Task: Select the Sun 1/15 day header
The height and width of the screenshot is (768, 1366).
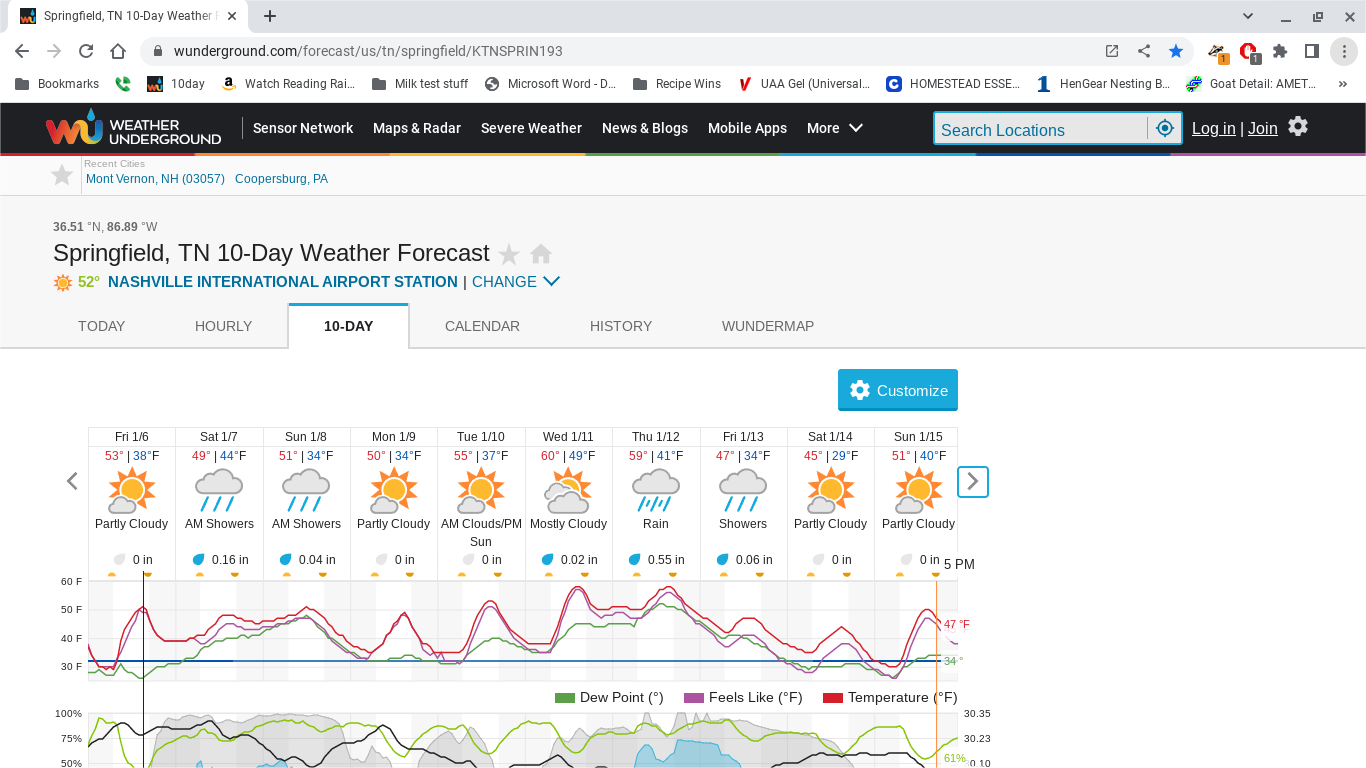Action: coord(918,437)
